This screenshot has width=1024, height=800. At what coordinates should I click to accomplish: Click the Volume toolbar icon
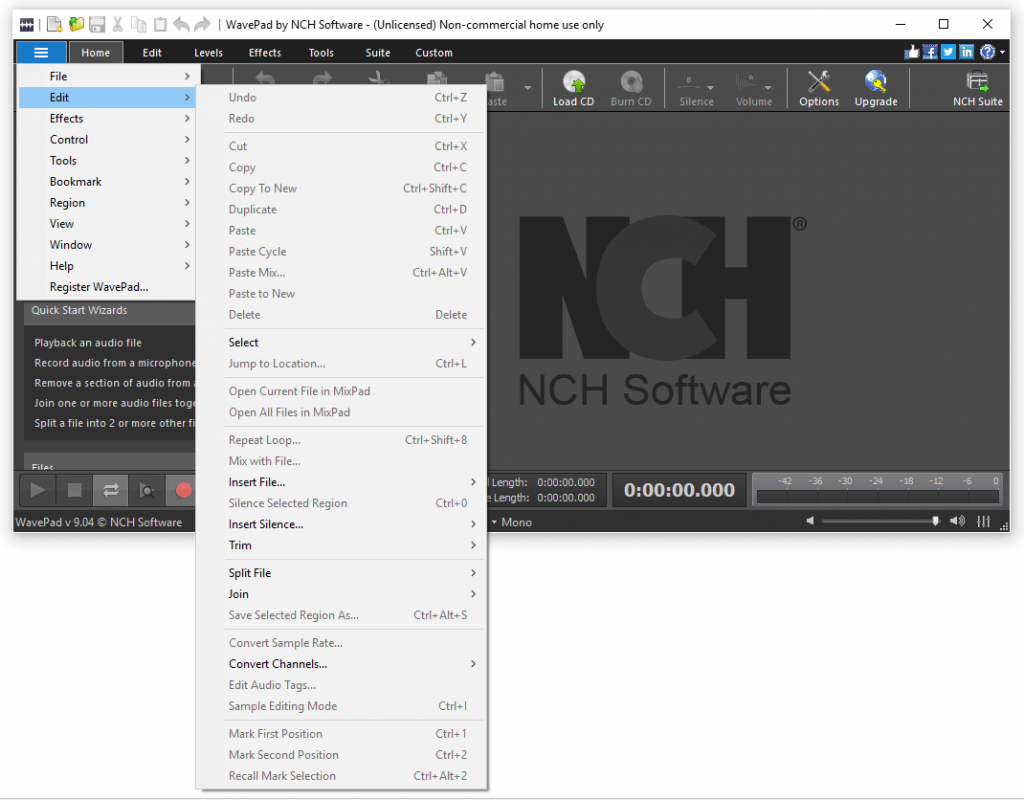pyautogui.click(x=754, y=88)
